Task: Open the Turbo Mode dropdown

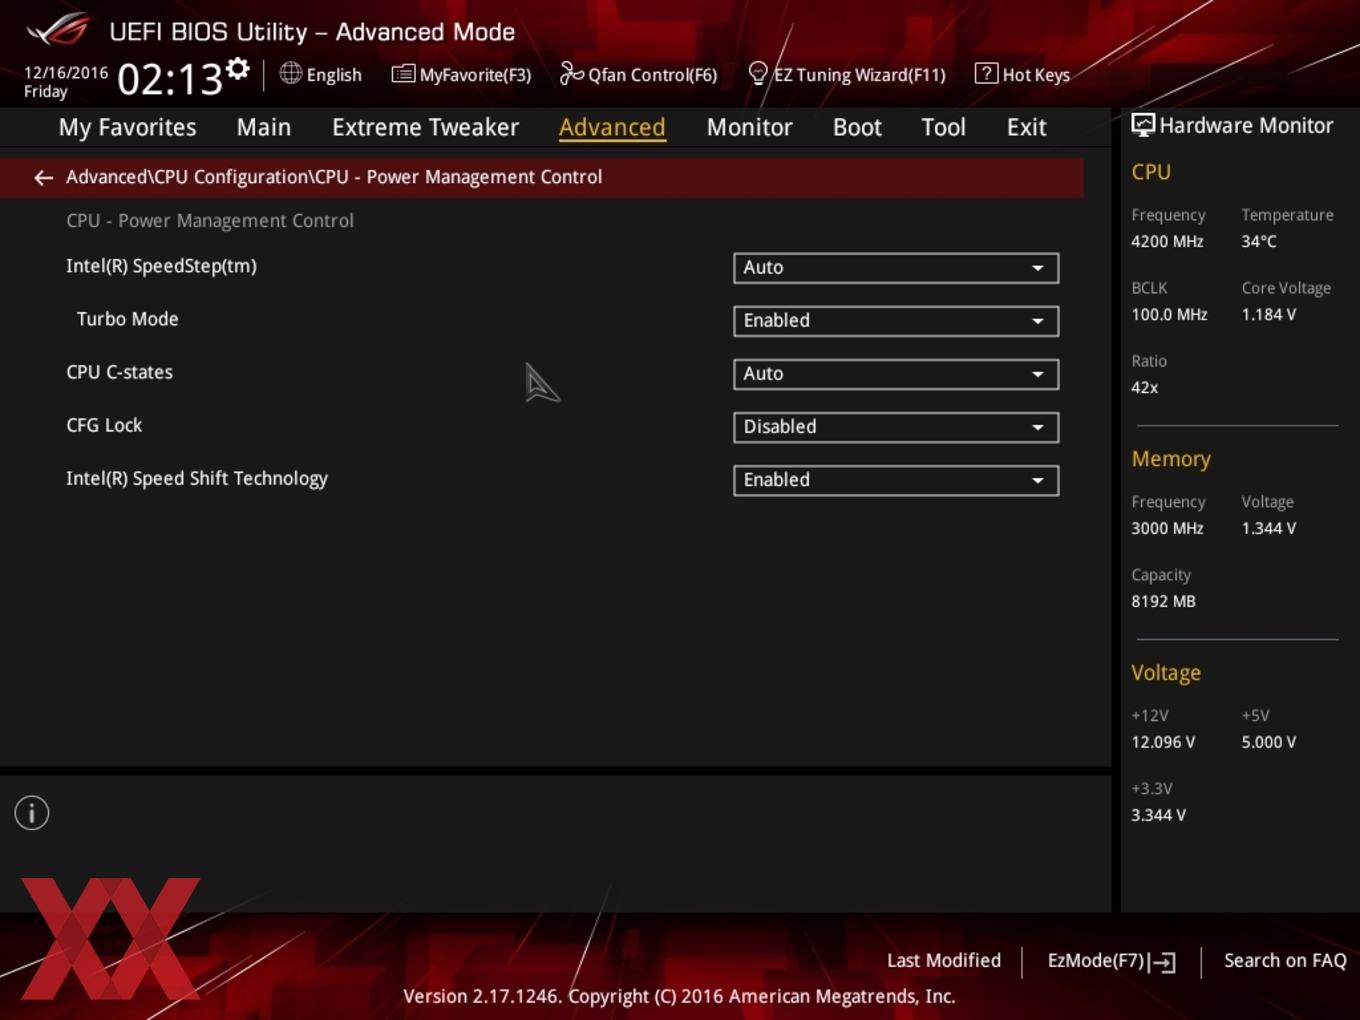Action: point(896,321)
